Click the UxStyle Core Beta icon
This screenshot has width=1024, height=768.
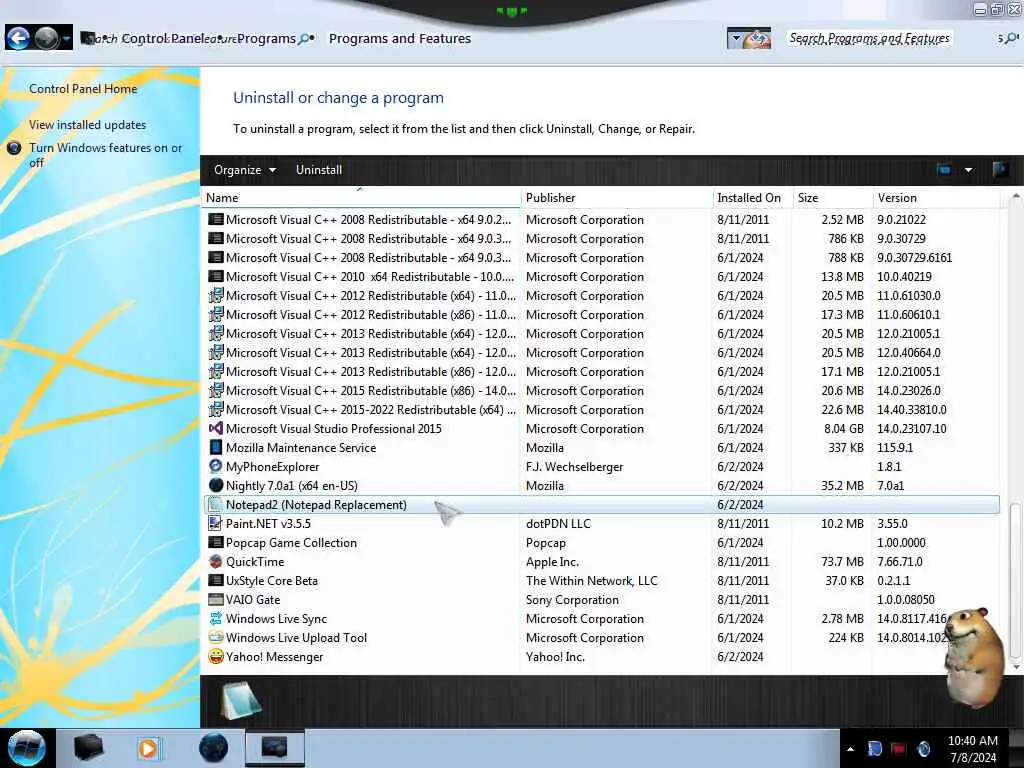[x=216, y=580]
